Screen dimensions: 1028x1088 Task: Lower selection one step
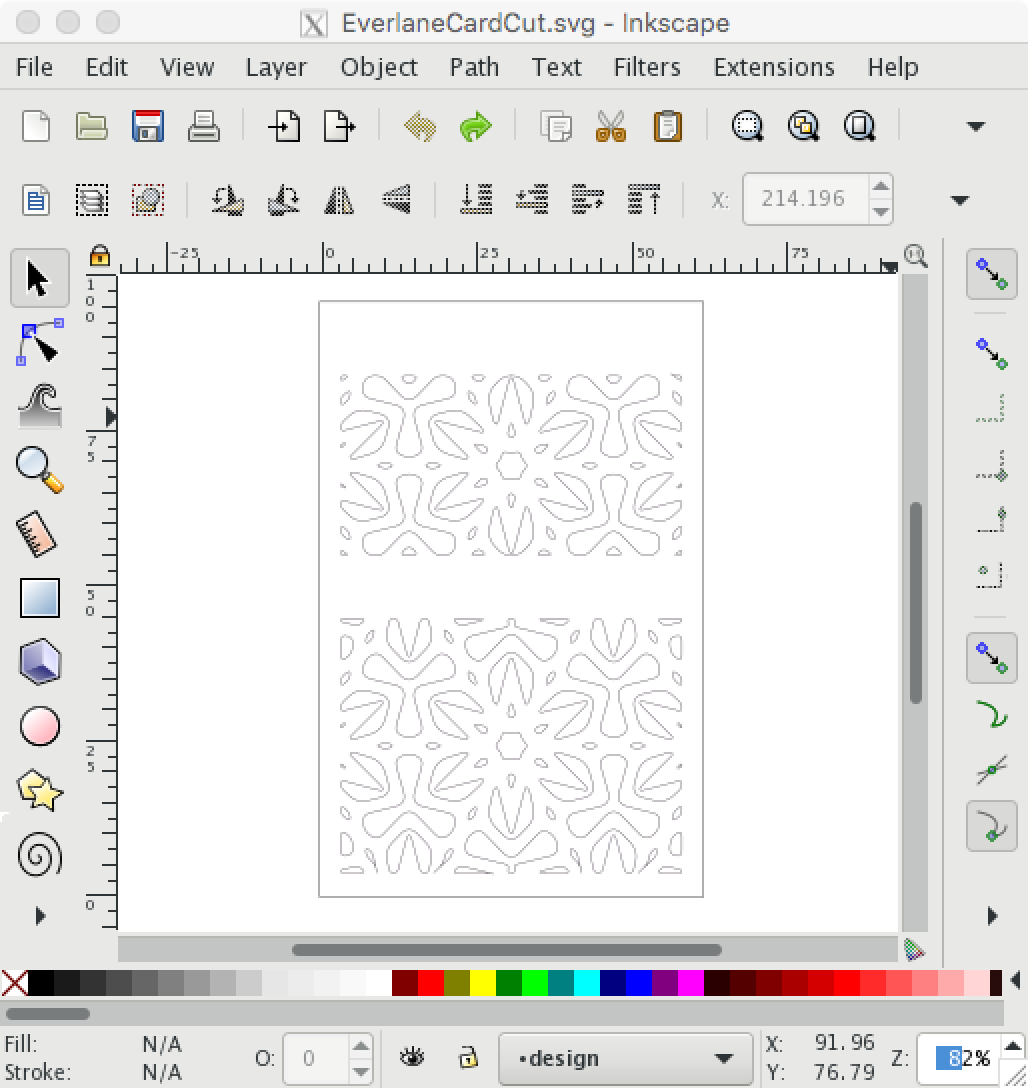[x=532, y=200]
